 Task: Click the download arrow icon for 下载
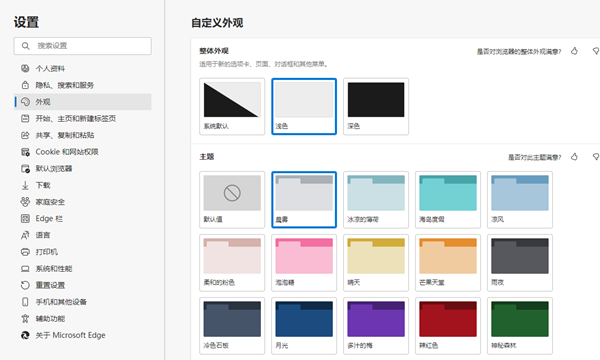pos(25,185)
